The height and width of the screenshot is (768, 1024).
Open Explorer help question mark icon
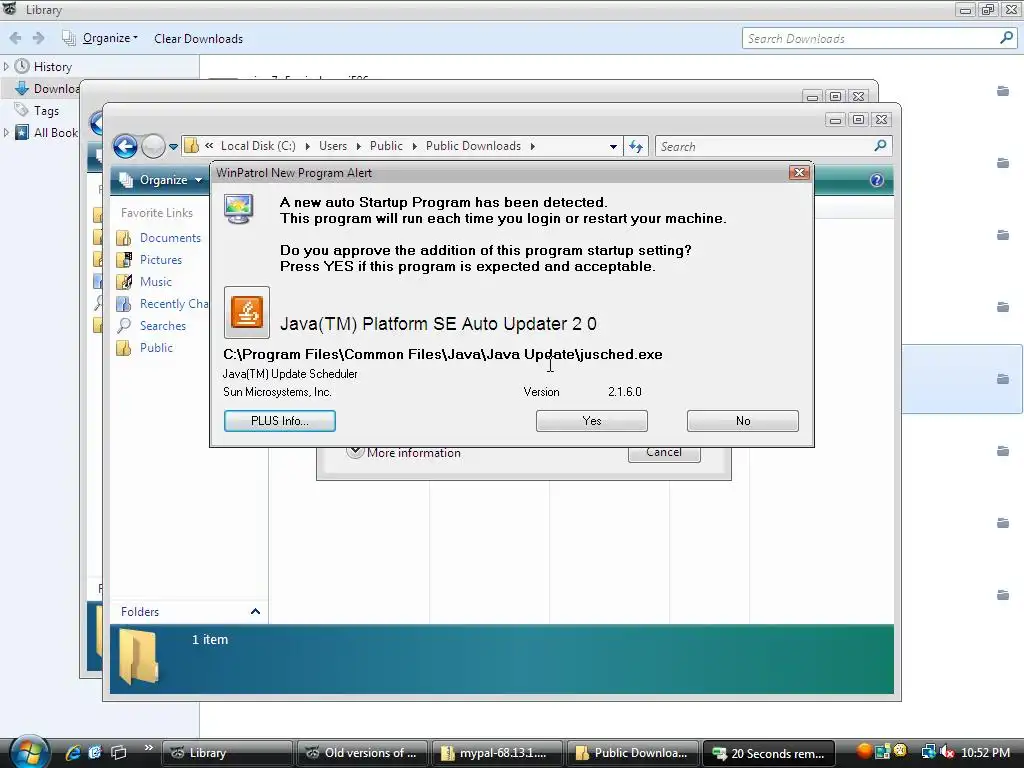point(876,180)
